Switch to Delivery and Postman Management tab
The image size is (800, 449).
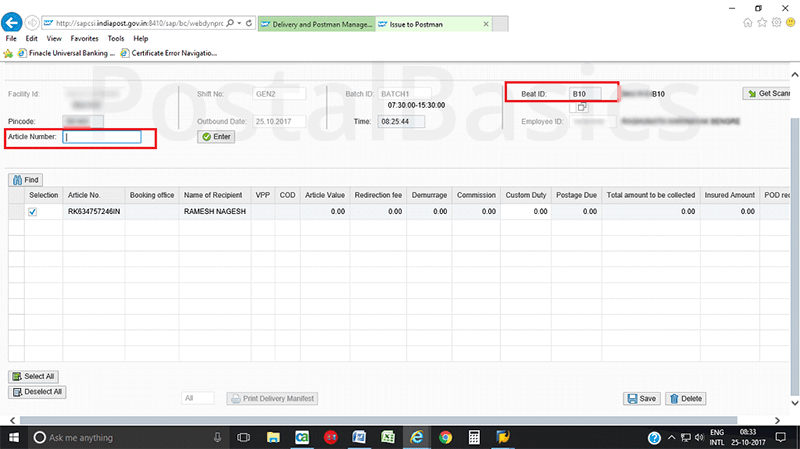(315, 21)
